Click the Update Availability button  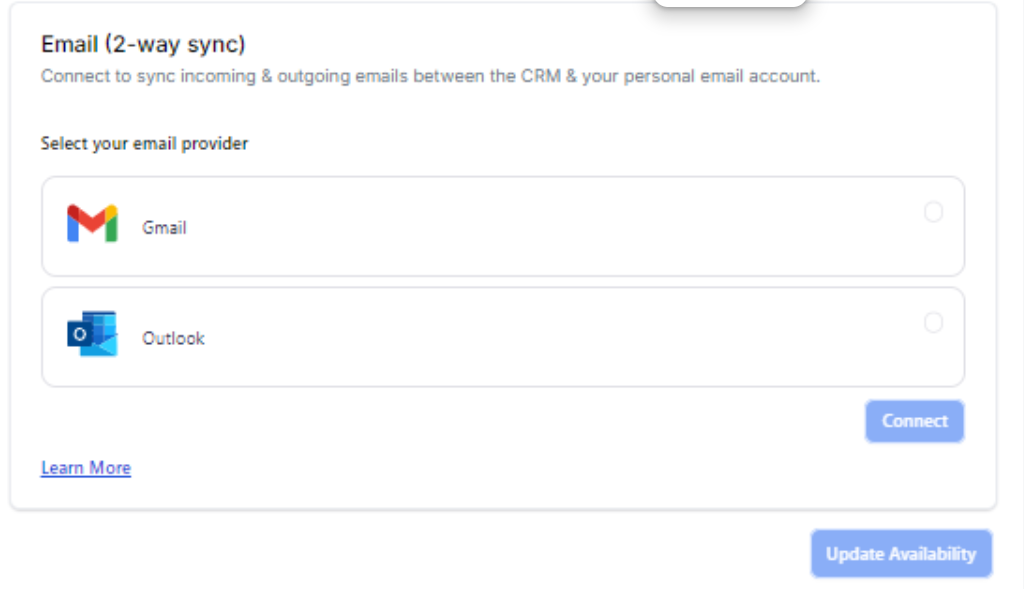(x=901, y=554)
